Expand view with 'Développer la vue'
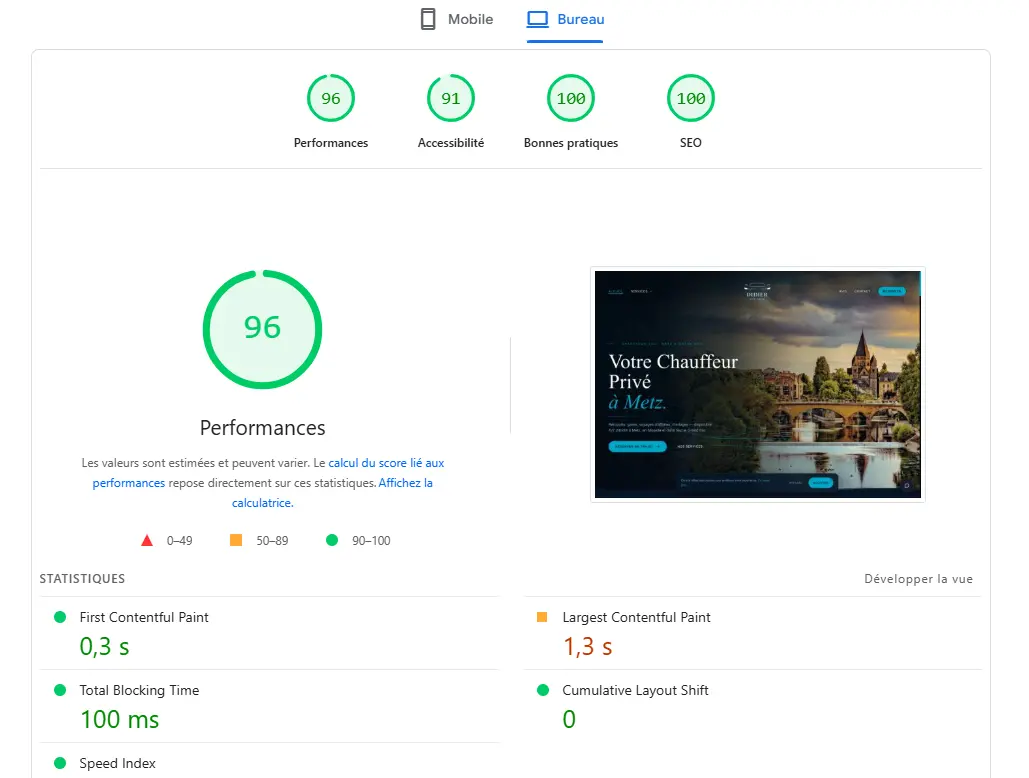The image size is (1029, 778). pyautogui.click(x=918, y=579)
